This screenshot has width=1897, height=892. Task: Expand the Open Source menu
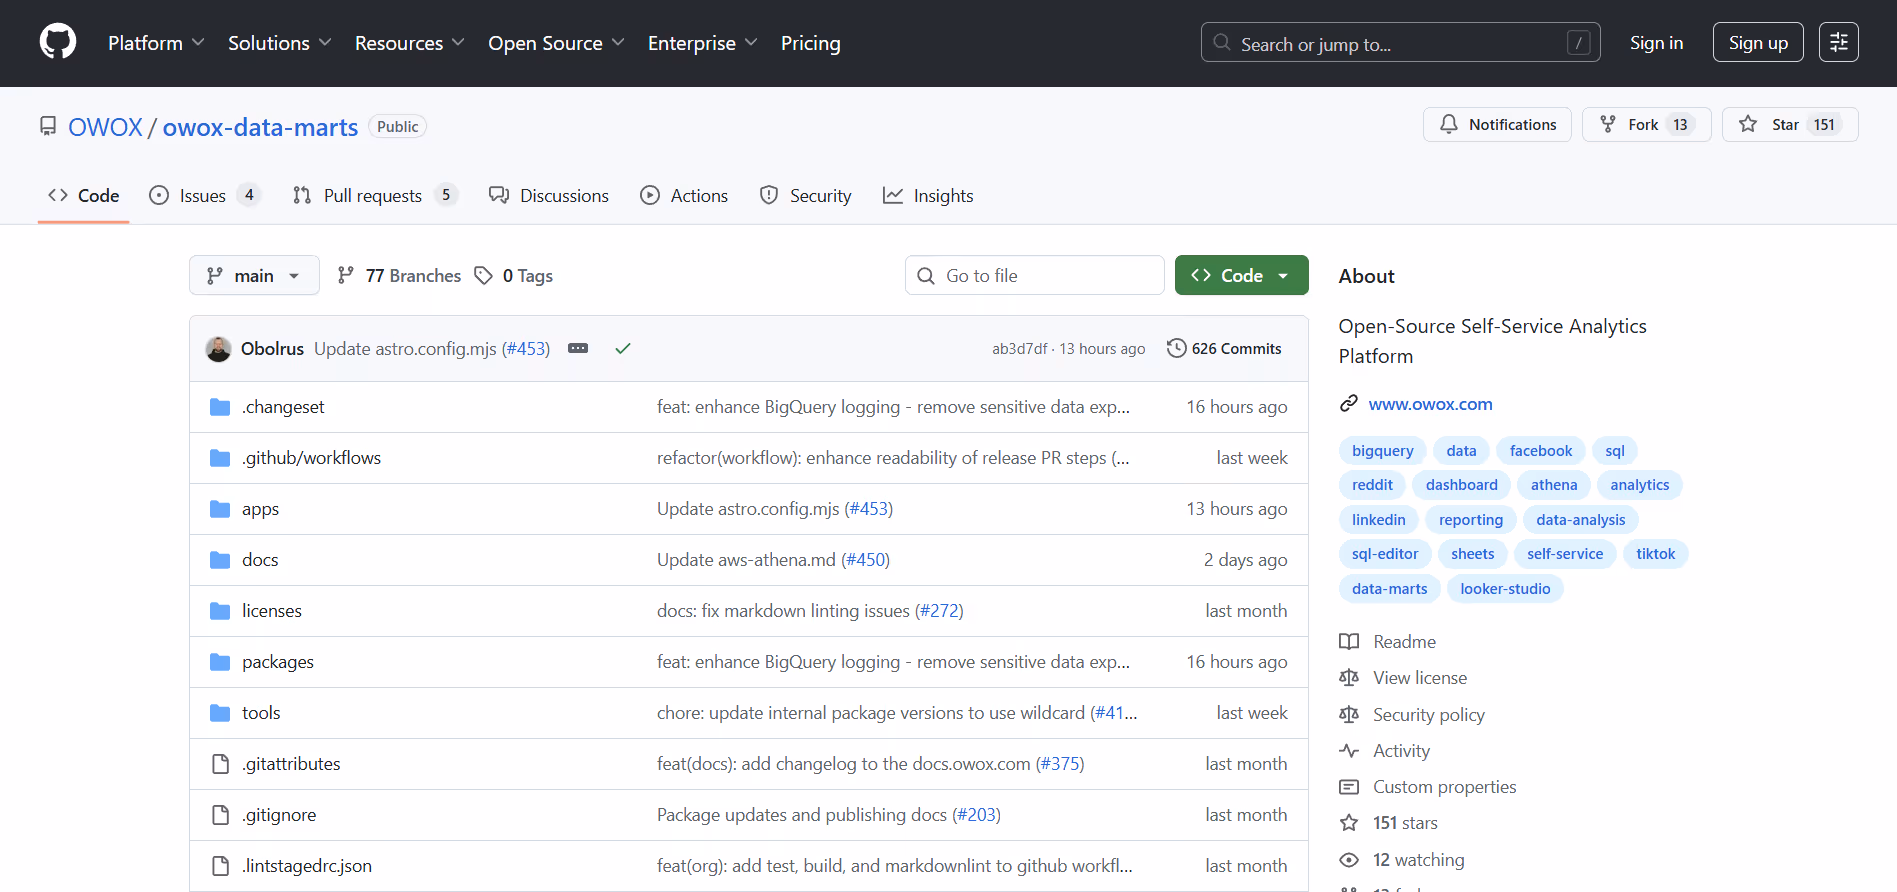(556, 43)
